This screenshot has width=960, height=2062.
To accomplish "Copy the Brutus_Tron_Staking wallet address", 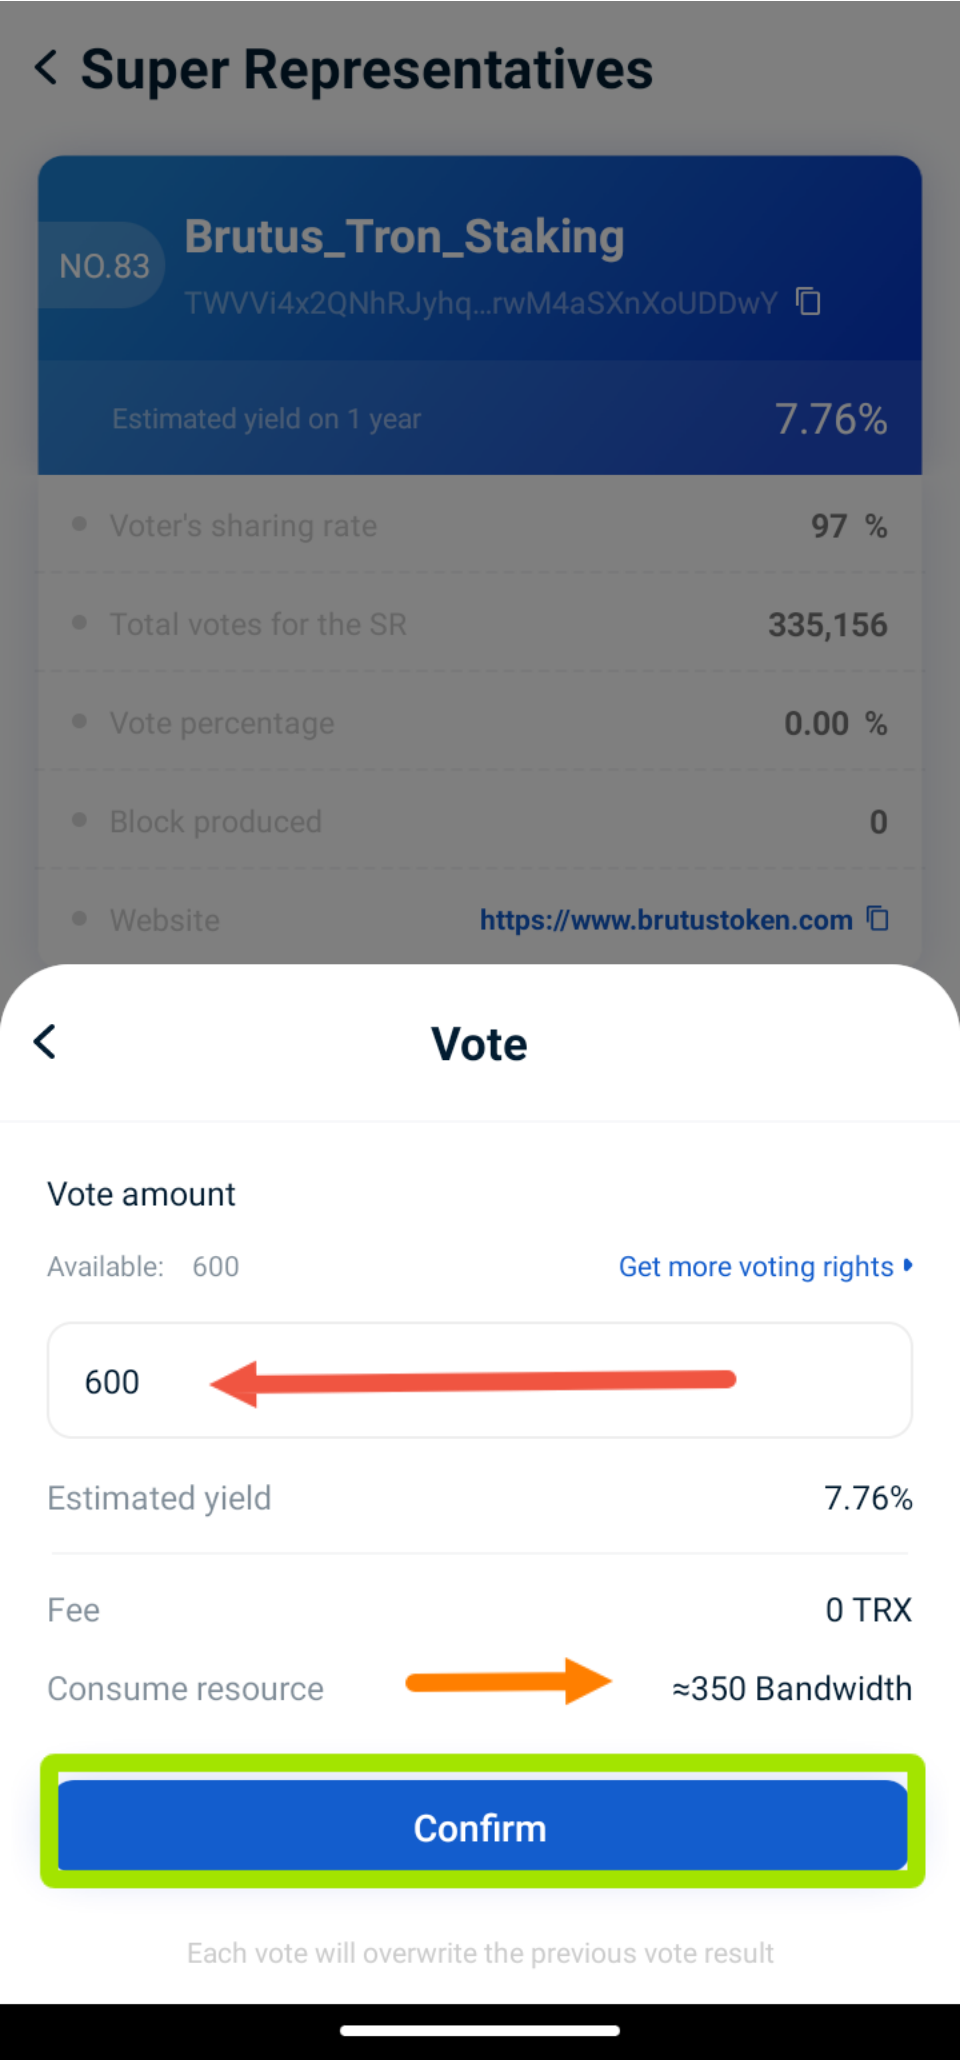I will click(808, 301).
